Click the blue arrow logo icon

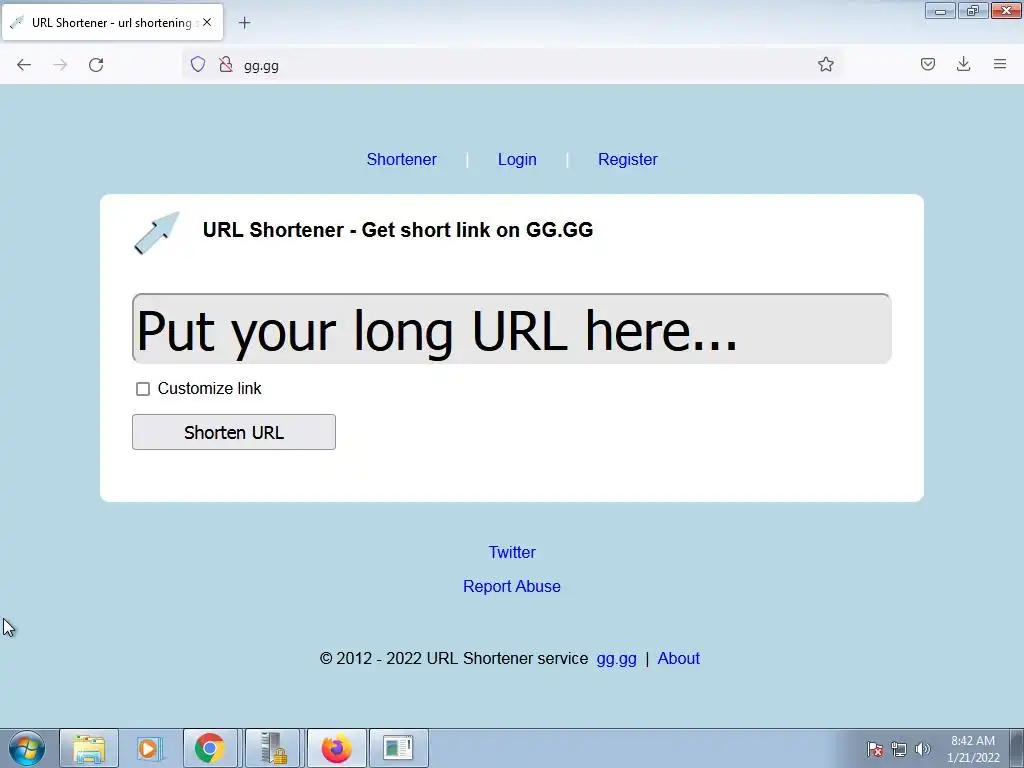pyautogui.click(x=157, y=232)
